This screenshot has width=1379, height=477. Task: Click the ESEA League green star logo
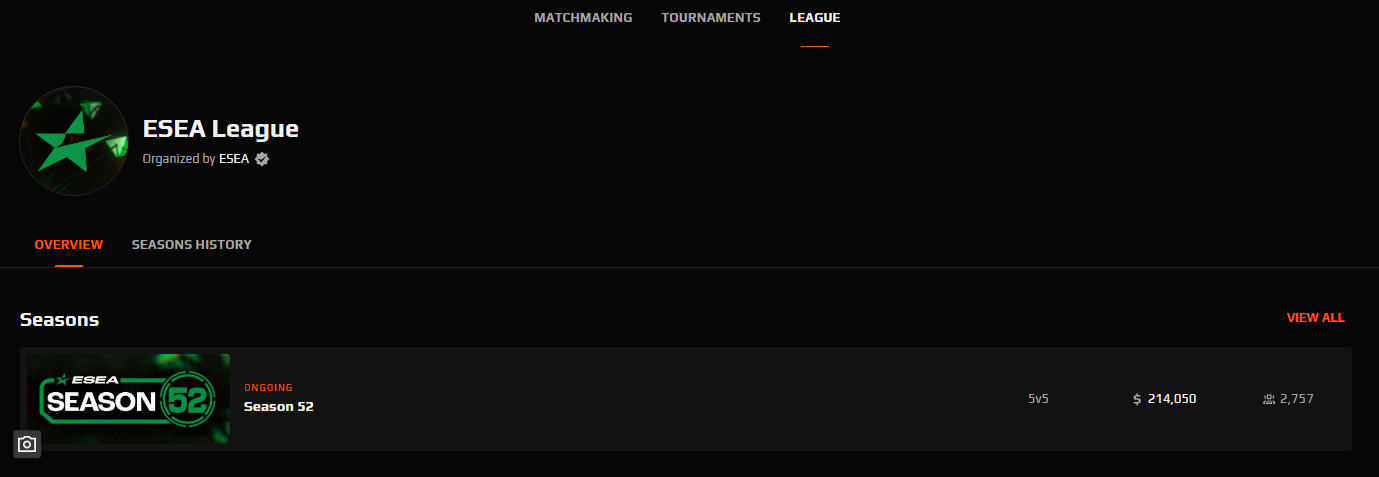pos(74,141)
